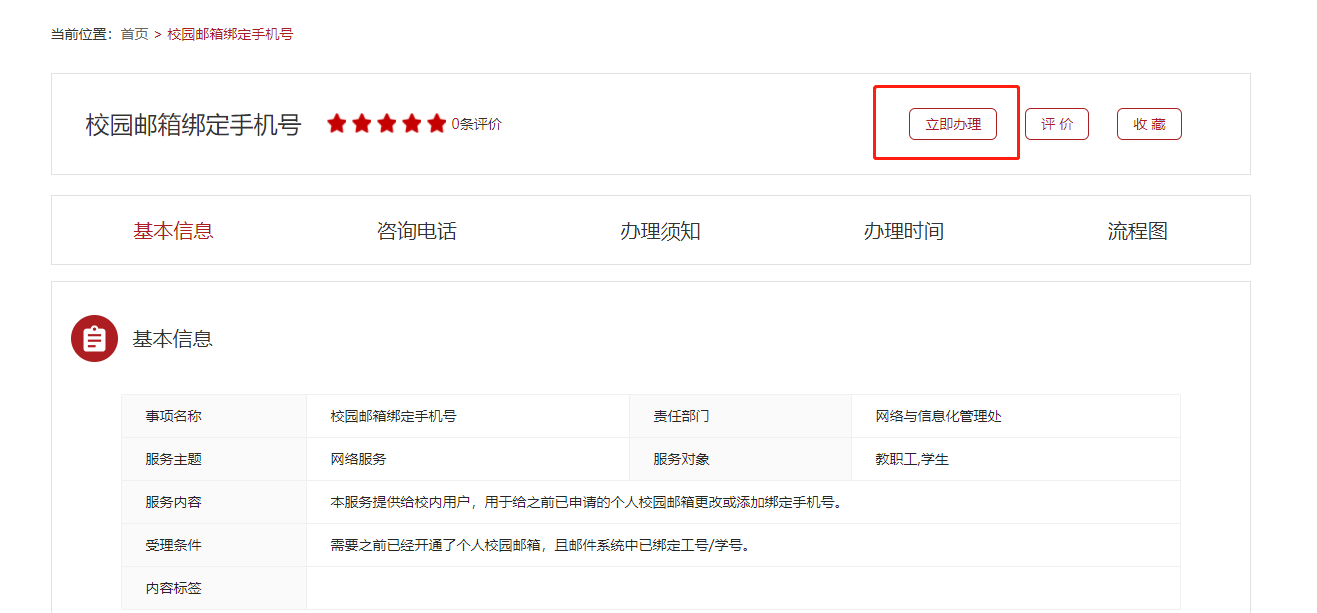The height and width of the screenshot is (613, 1317).
Task: Select the 办理须知 tab
Action: point(660,231)
